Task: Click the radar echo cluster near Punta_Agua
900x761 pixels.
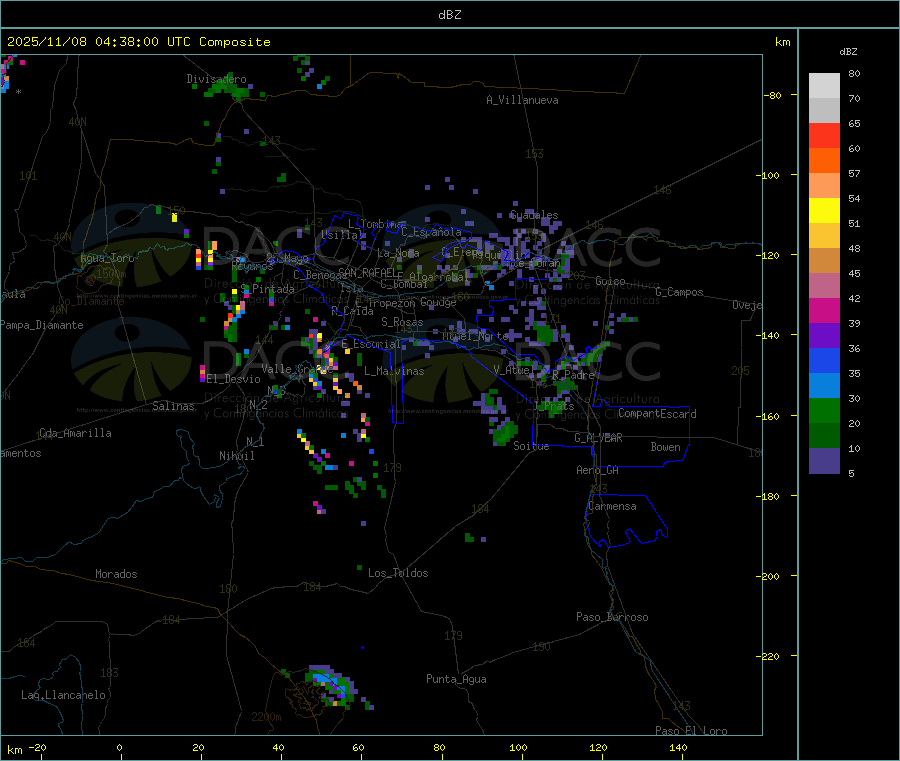Action: [x=334, y=686]
